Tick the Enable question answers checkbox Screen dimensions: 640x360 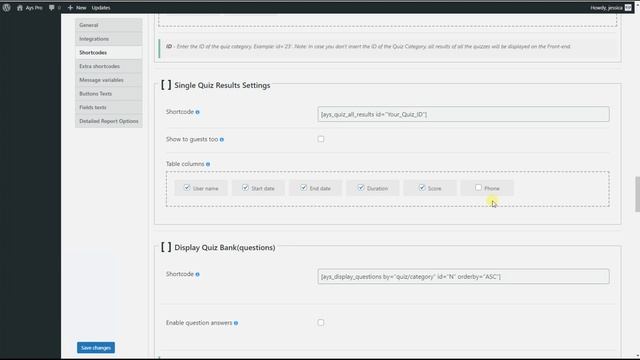[x=321, y=322]
